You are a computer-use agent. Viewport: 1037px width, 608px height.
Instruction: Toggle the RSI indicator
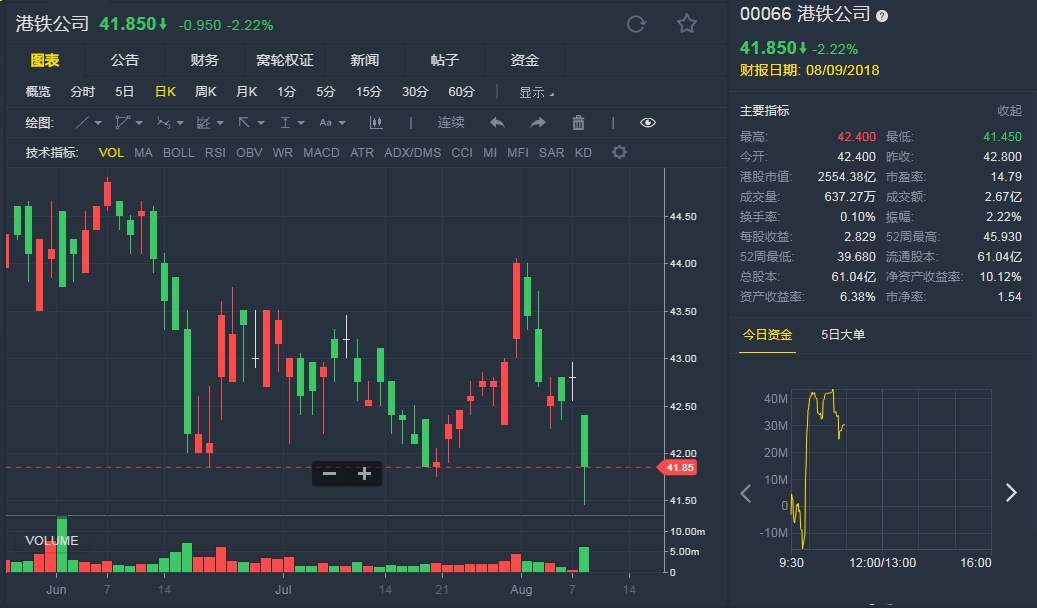[215, 153]
